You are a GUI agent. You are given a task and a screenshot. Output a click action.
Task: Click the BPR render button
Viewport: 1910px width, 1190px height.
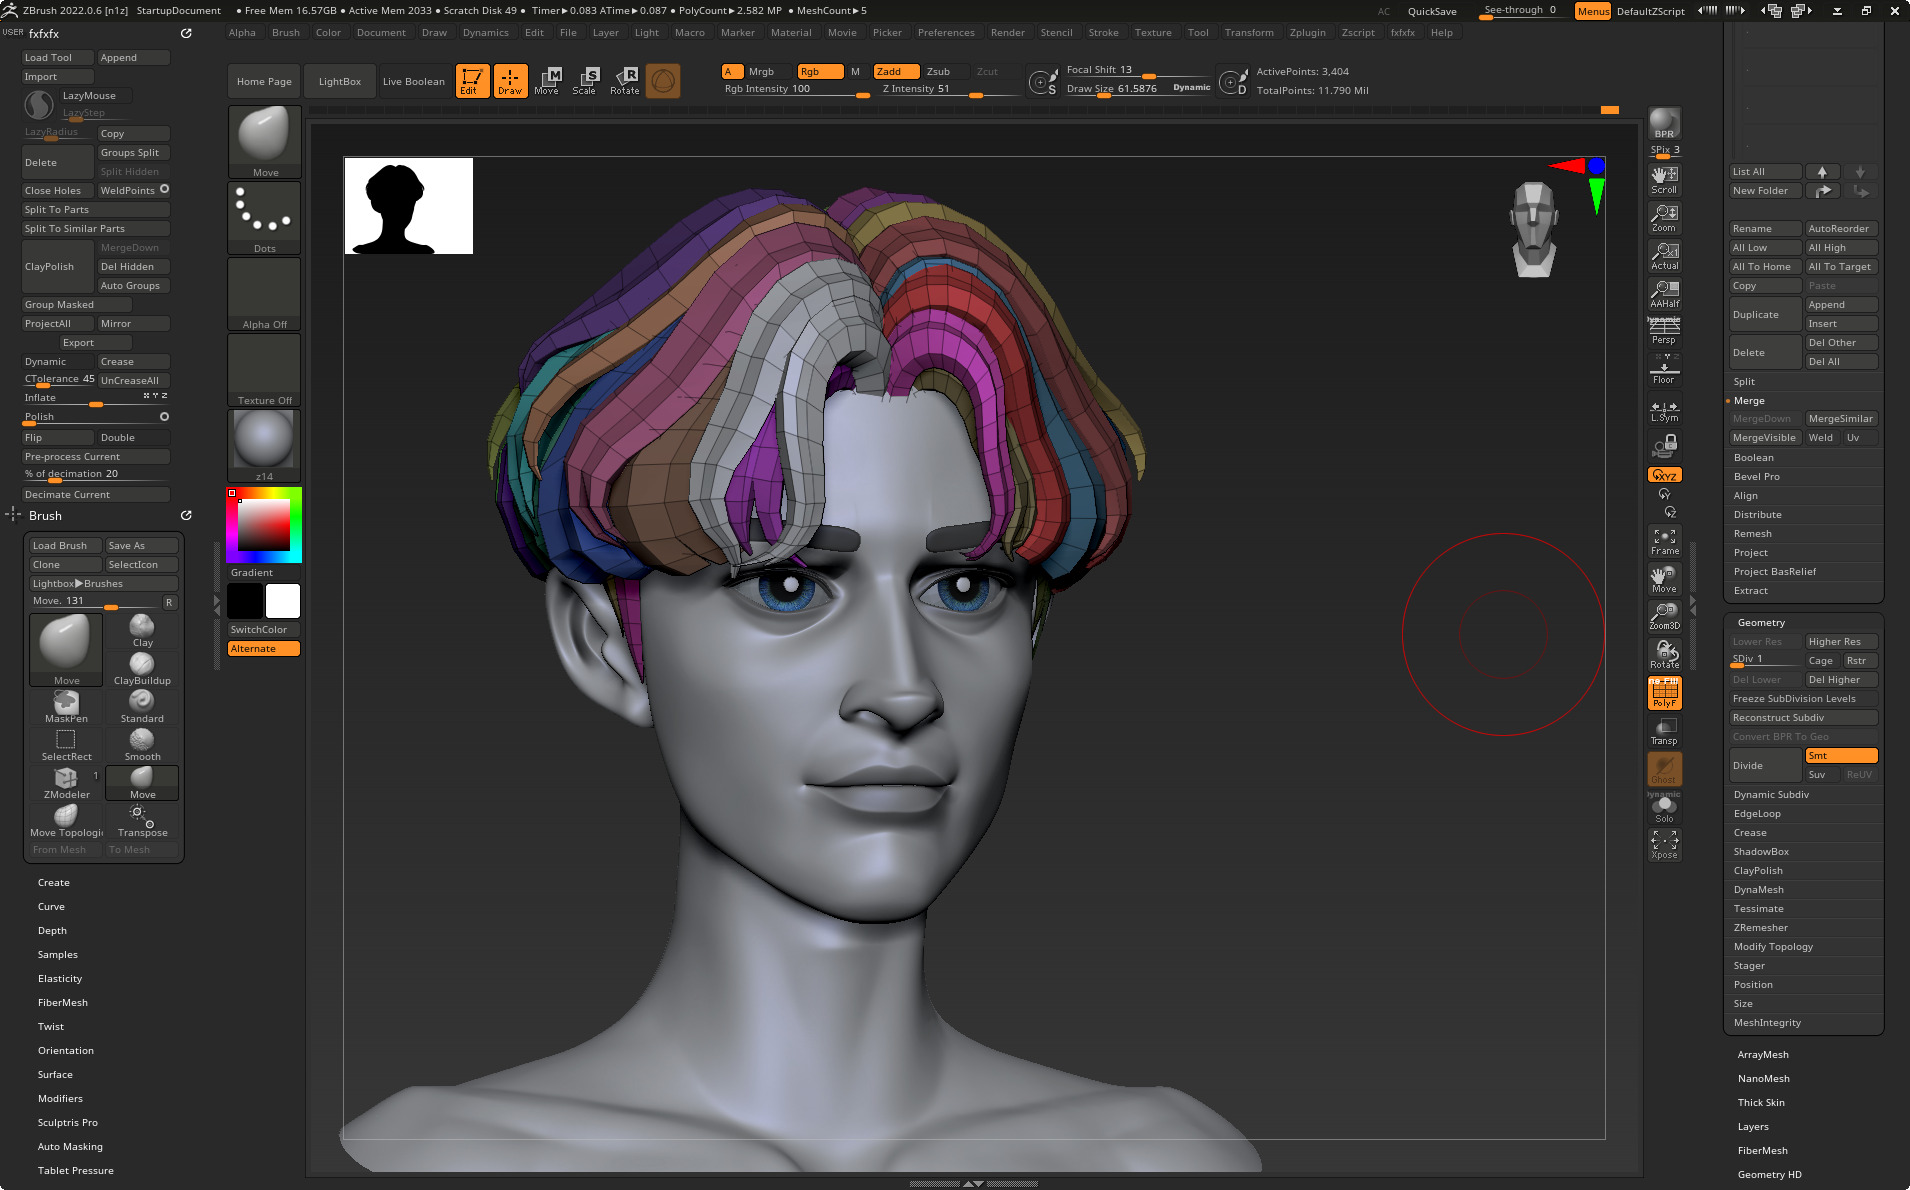1664,124
